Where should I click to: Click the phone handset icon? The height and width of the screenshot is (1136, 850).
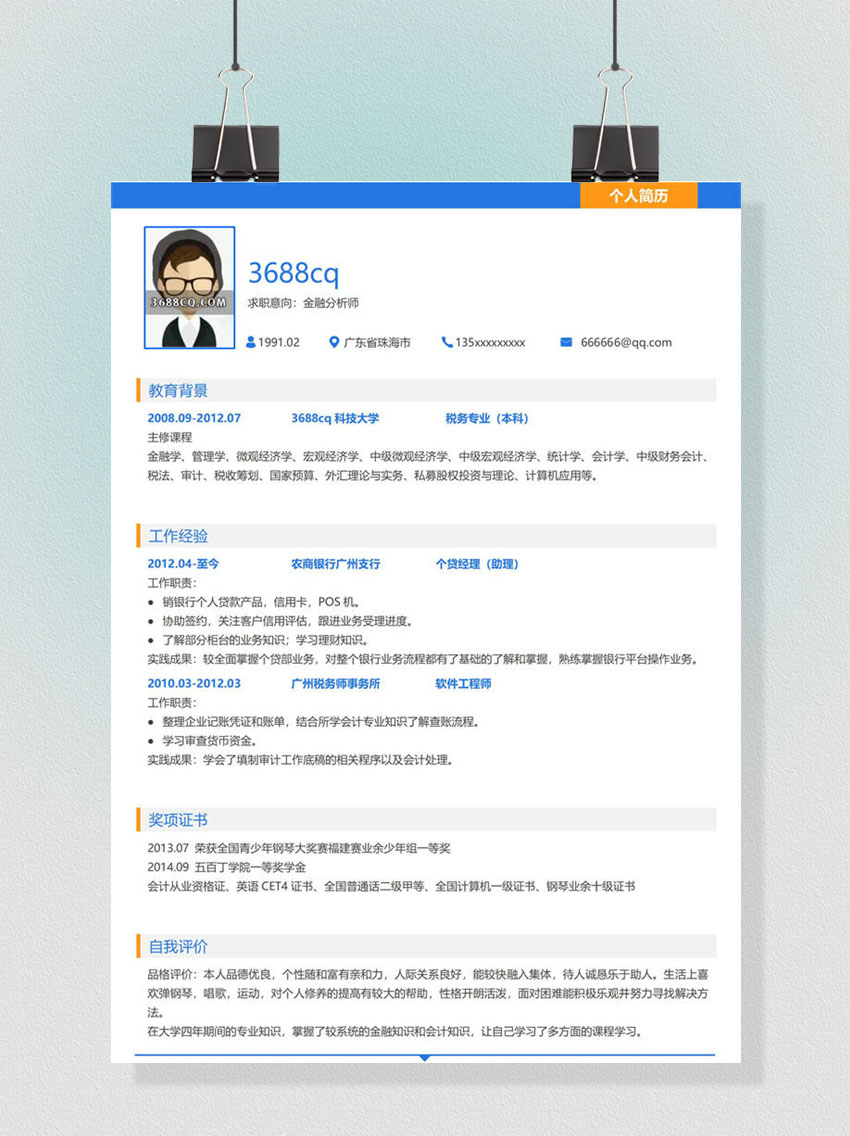[x=446, y=342]
